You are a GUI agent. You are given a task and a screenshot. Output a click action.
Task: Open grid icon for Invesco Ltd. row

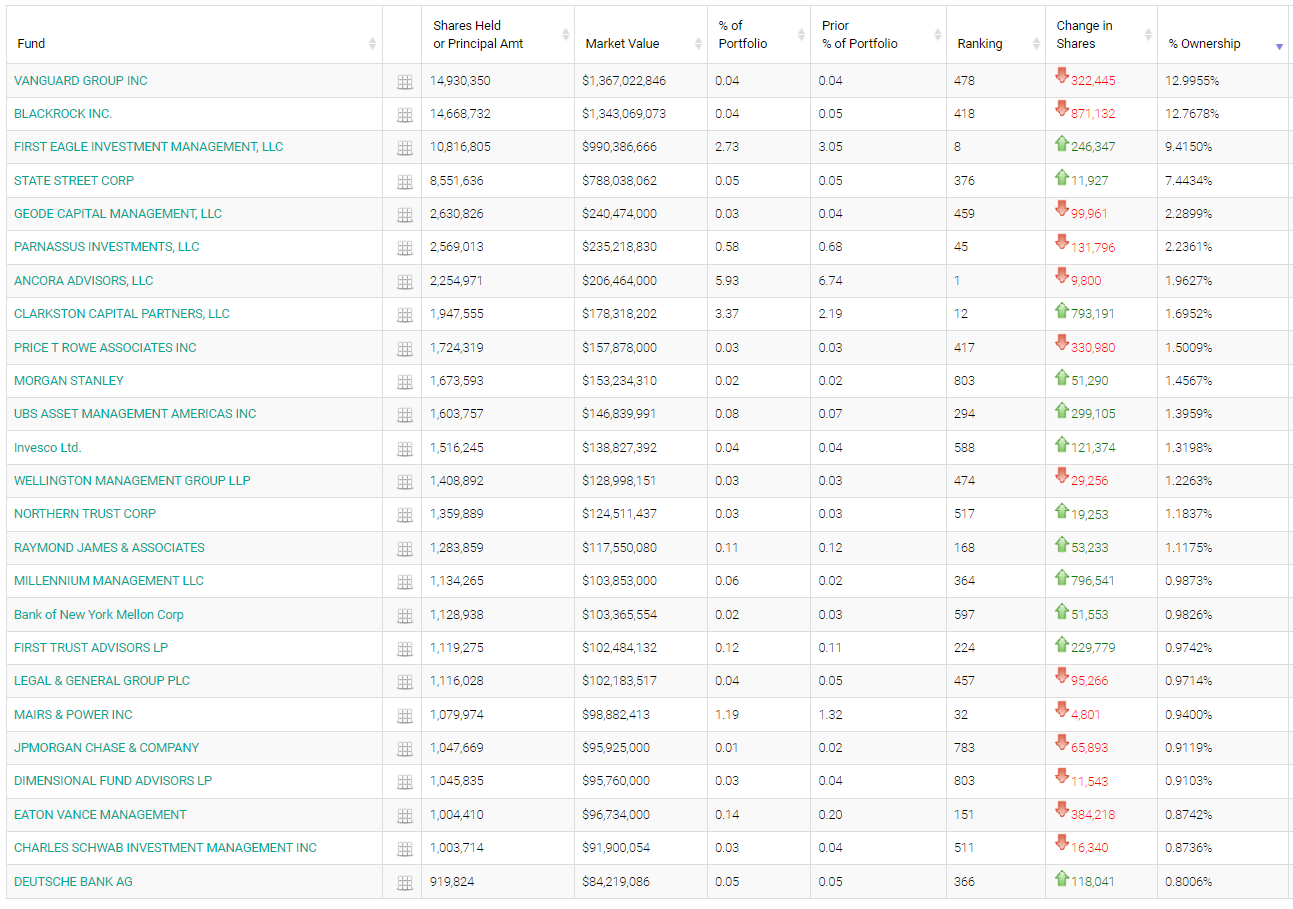point(405,449)
